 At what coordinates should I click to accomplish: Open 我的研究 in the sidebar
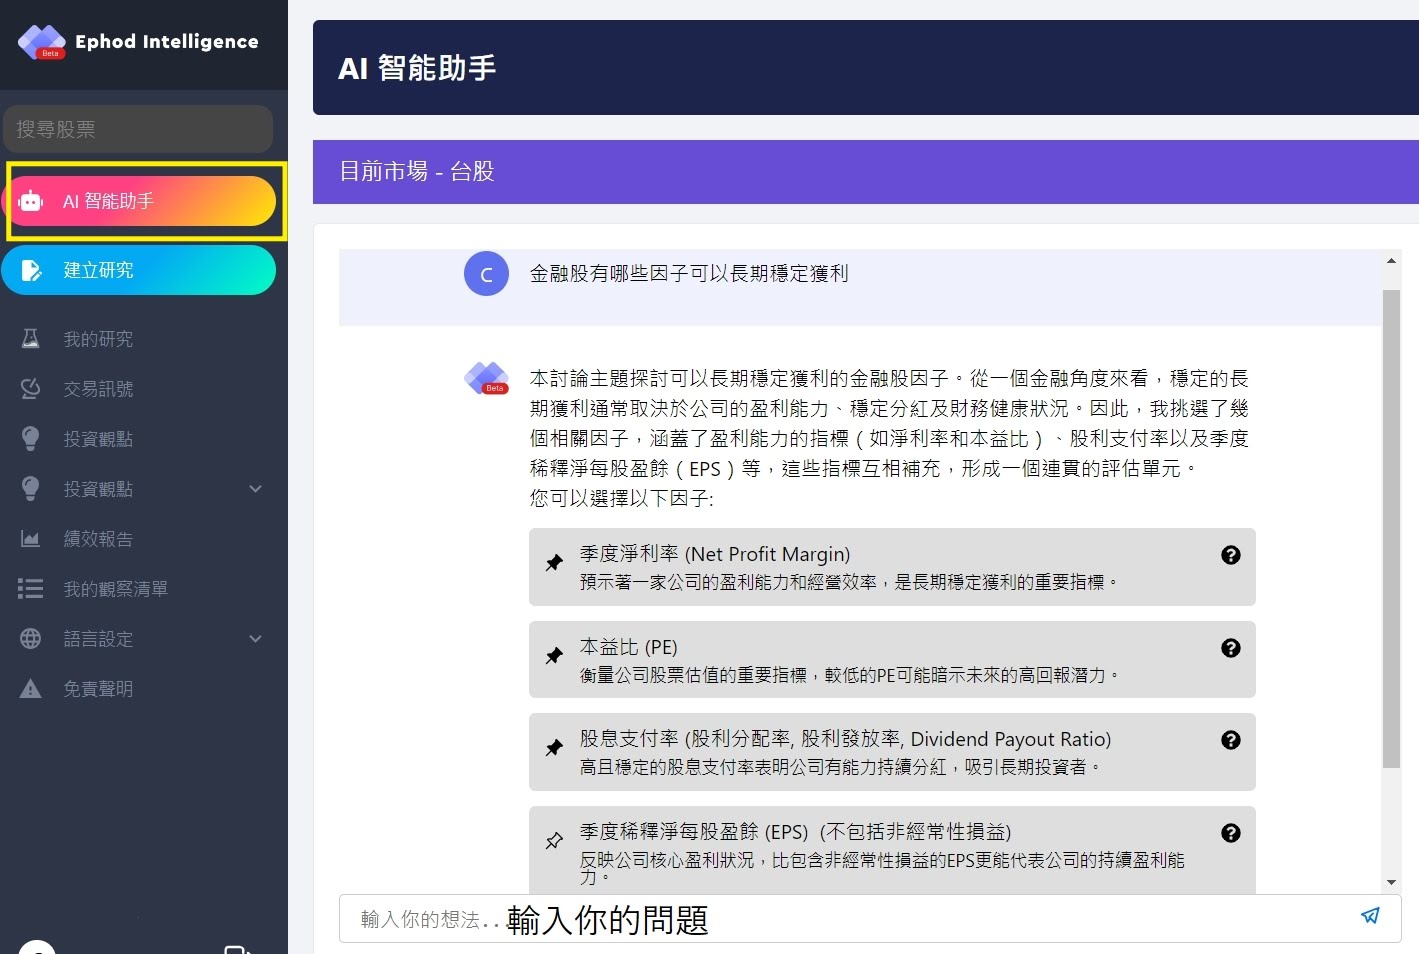click(98, 339)
